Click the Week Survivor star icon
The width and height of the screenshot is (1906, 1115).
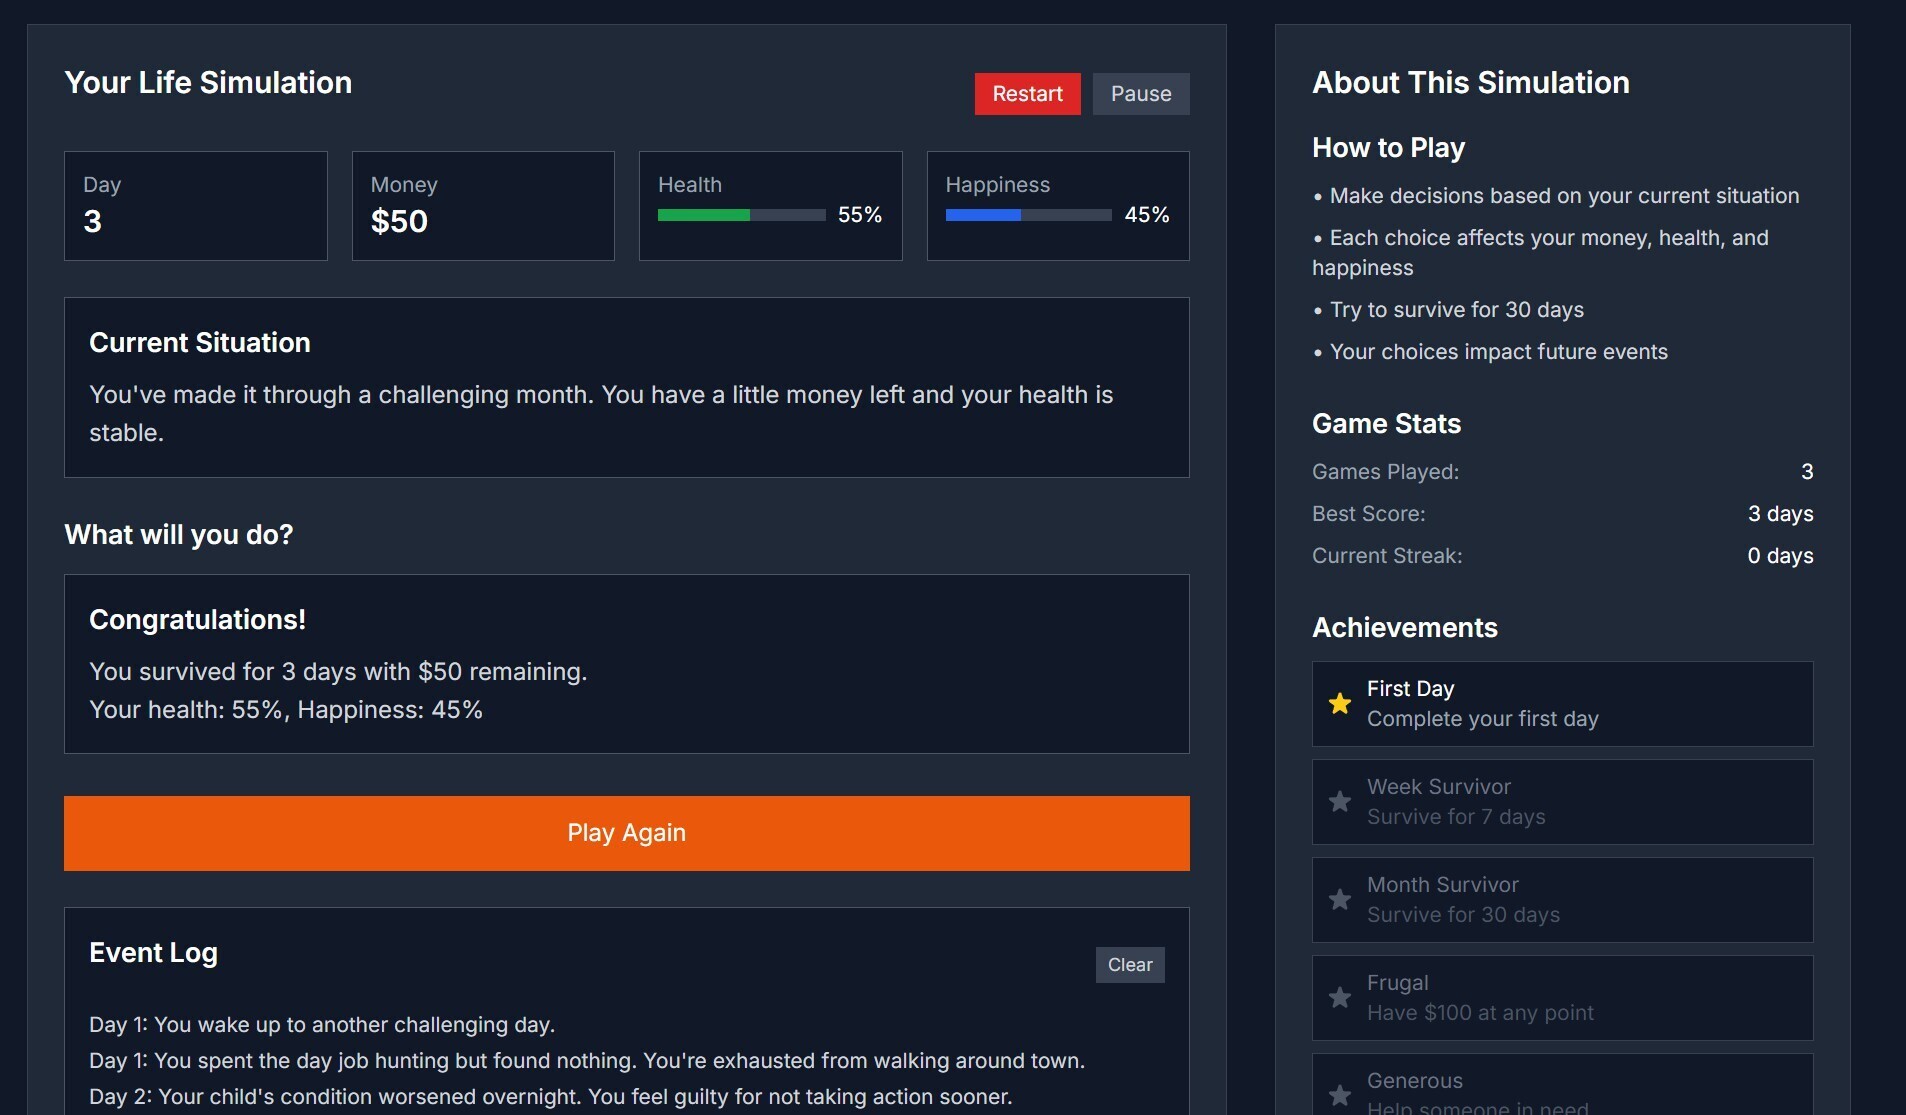click(x=1339, y=802)
